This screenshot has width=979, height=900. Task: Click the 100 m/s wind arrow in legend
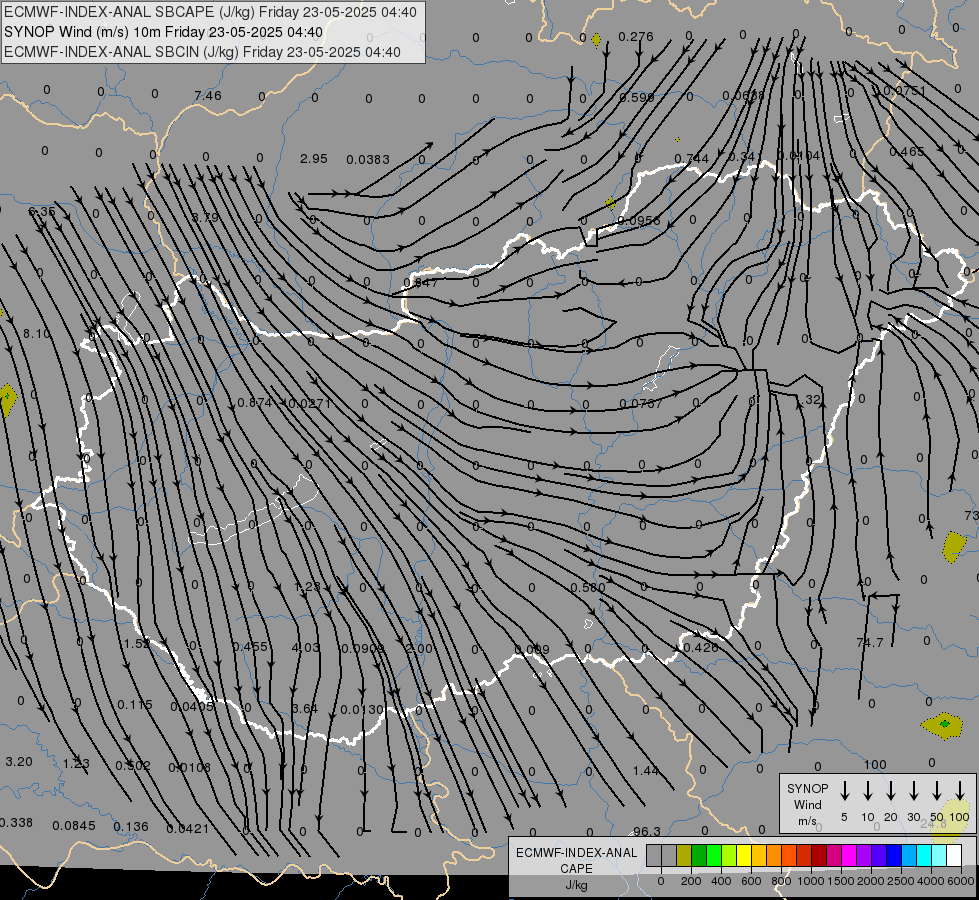coord(960,791)
